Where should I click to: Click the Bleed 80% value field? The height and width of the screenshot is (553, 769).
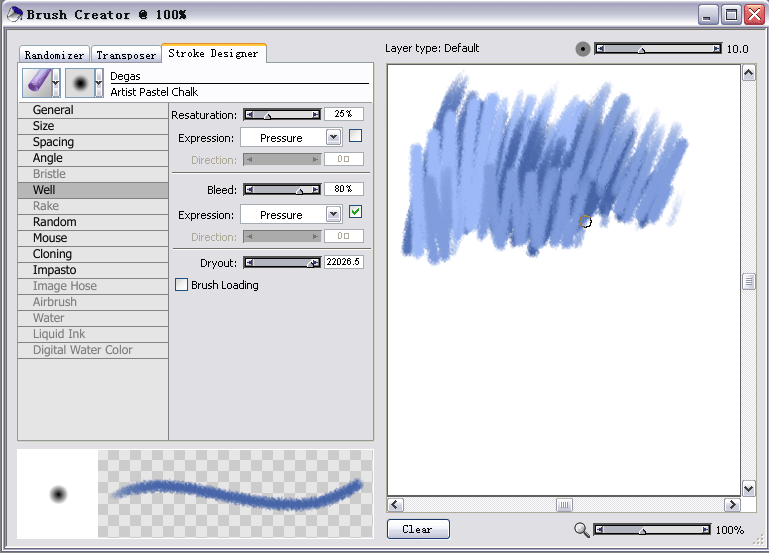[x=344, y=189]
